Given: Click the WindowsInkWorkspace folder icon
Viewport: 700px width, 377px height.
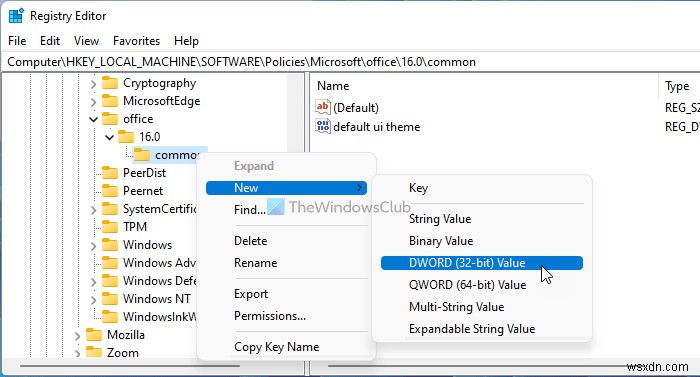Looking at the screenshot, I should point(110,317).
